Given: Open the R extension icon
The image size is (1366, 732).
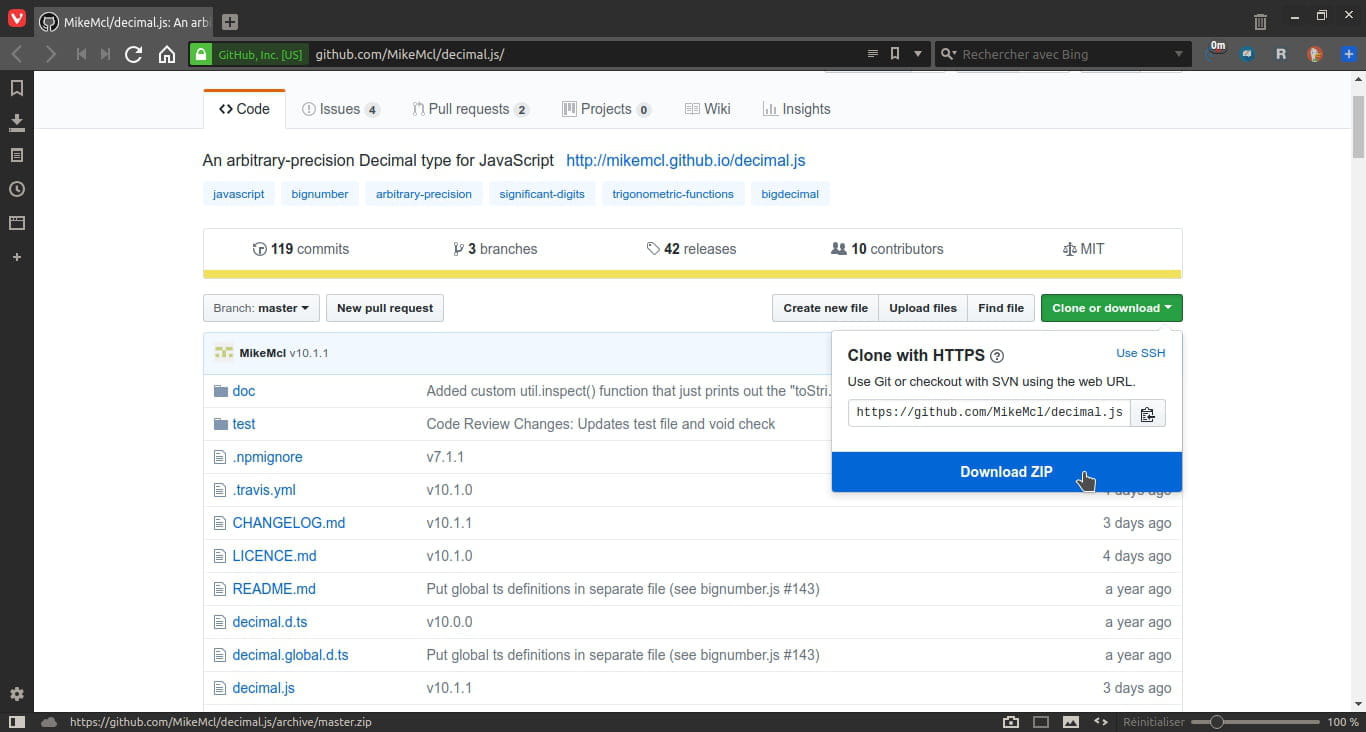Looking at the screenshot, I should (x=1281, y=54).
